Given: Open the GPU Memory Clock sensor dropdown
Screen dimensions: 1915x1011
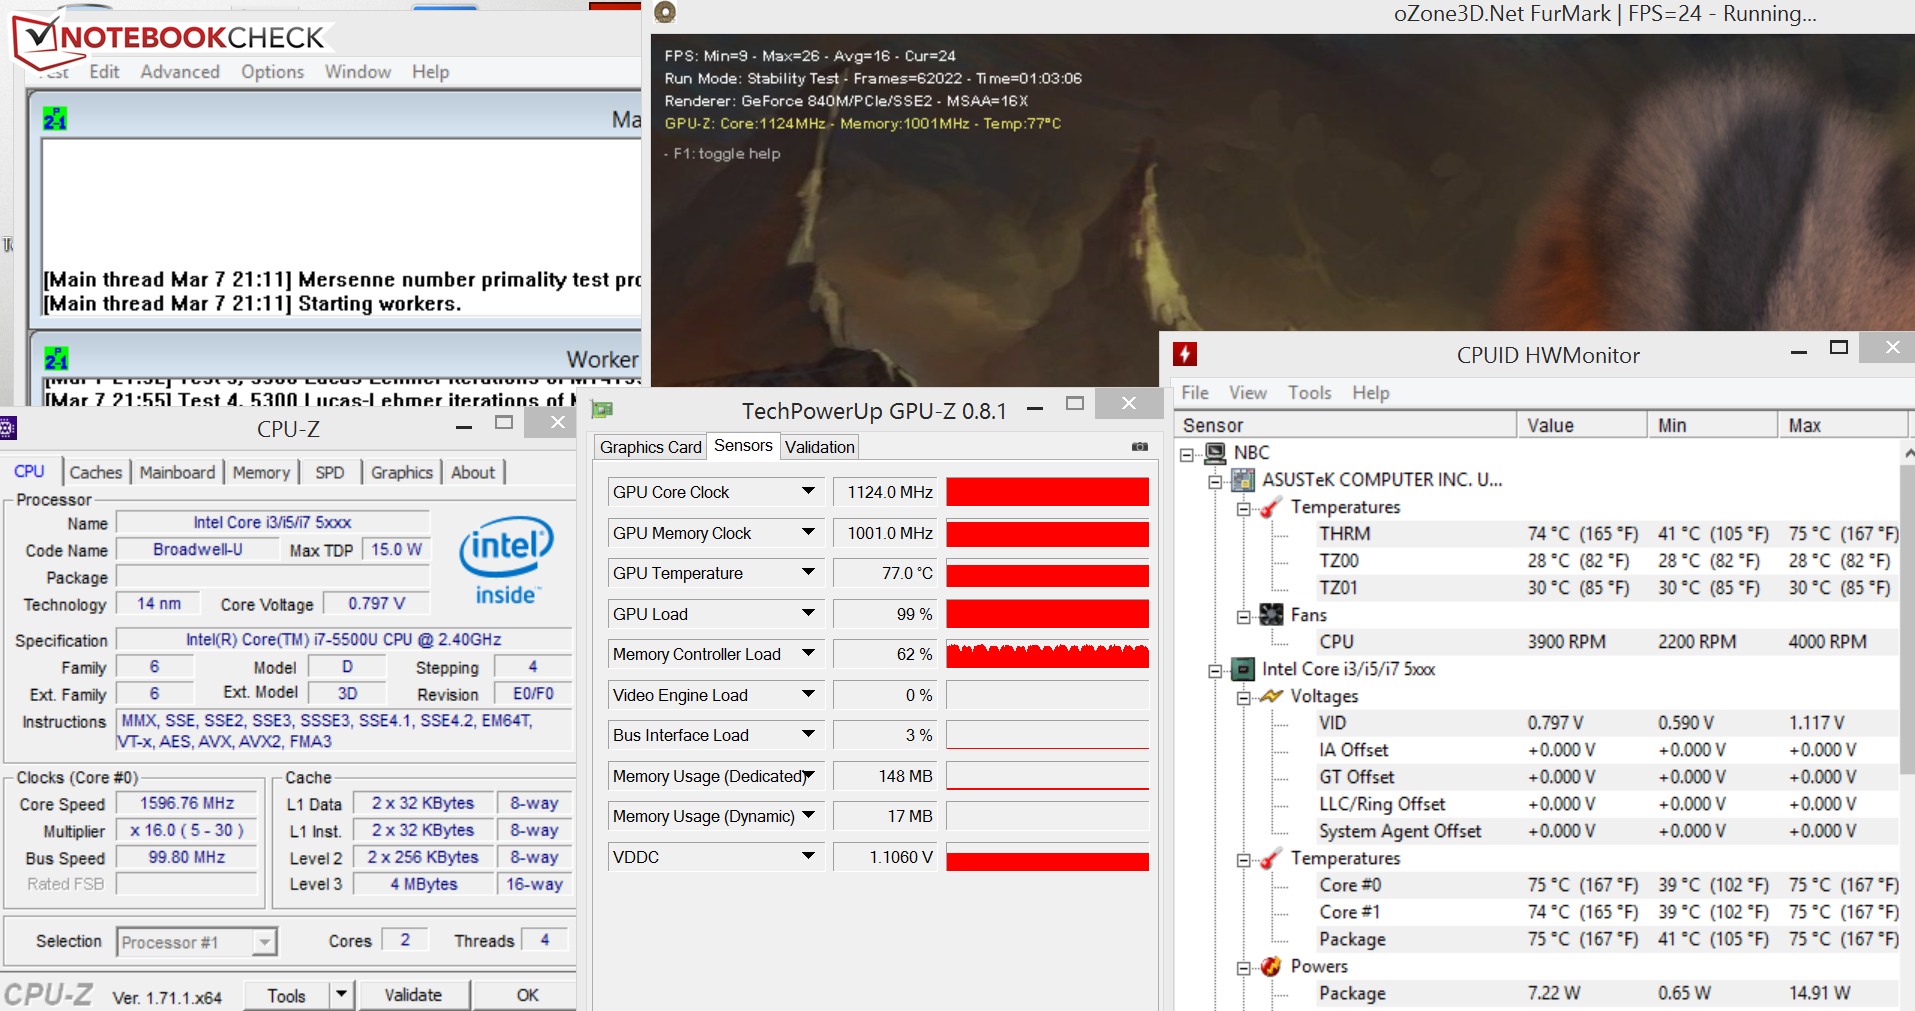Looking at the screenshot, I should click(808, 532).
